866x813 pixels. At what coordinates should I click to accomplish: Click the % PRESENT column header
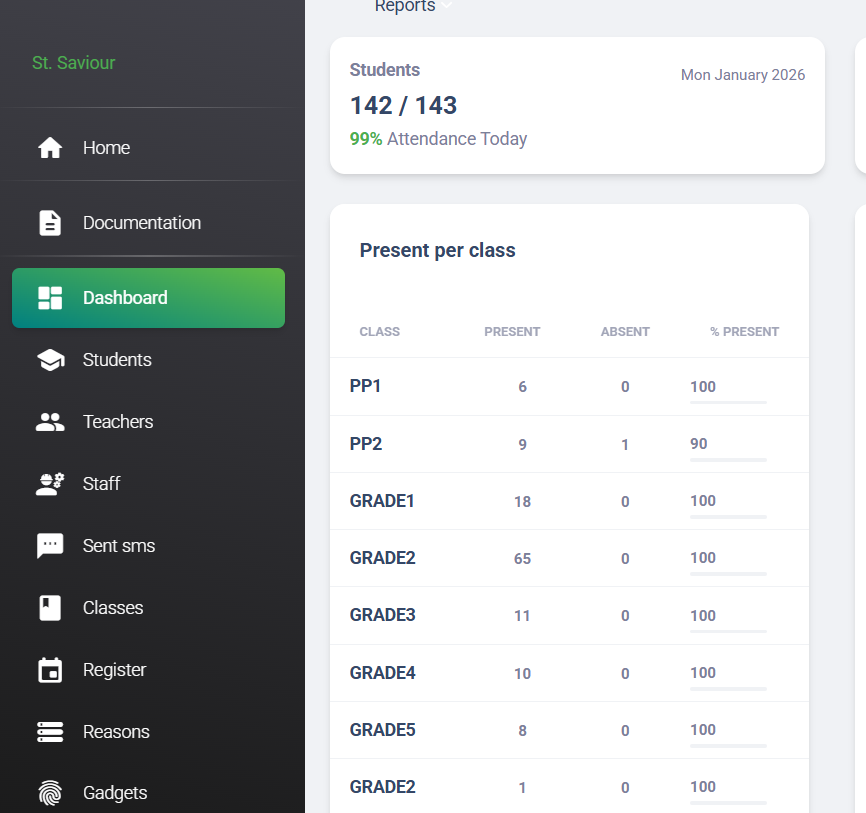744,332
